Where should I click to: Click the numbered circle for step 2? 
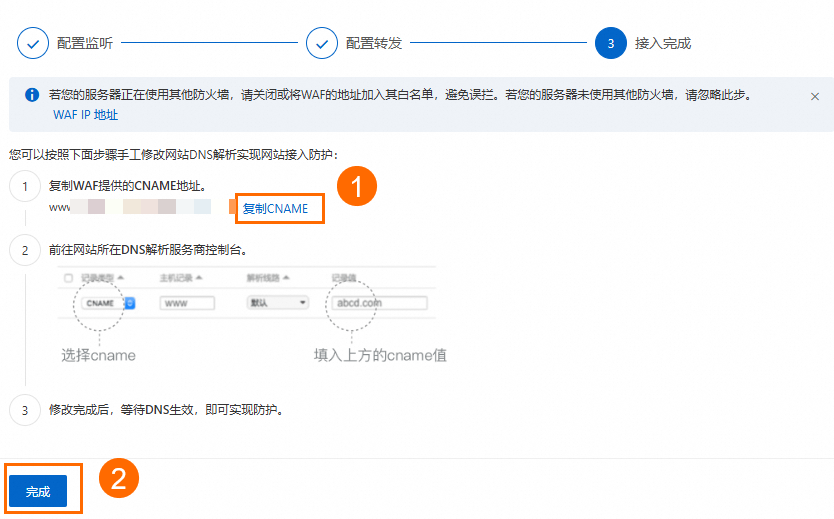pos(25,250)
